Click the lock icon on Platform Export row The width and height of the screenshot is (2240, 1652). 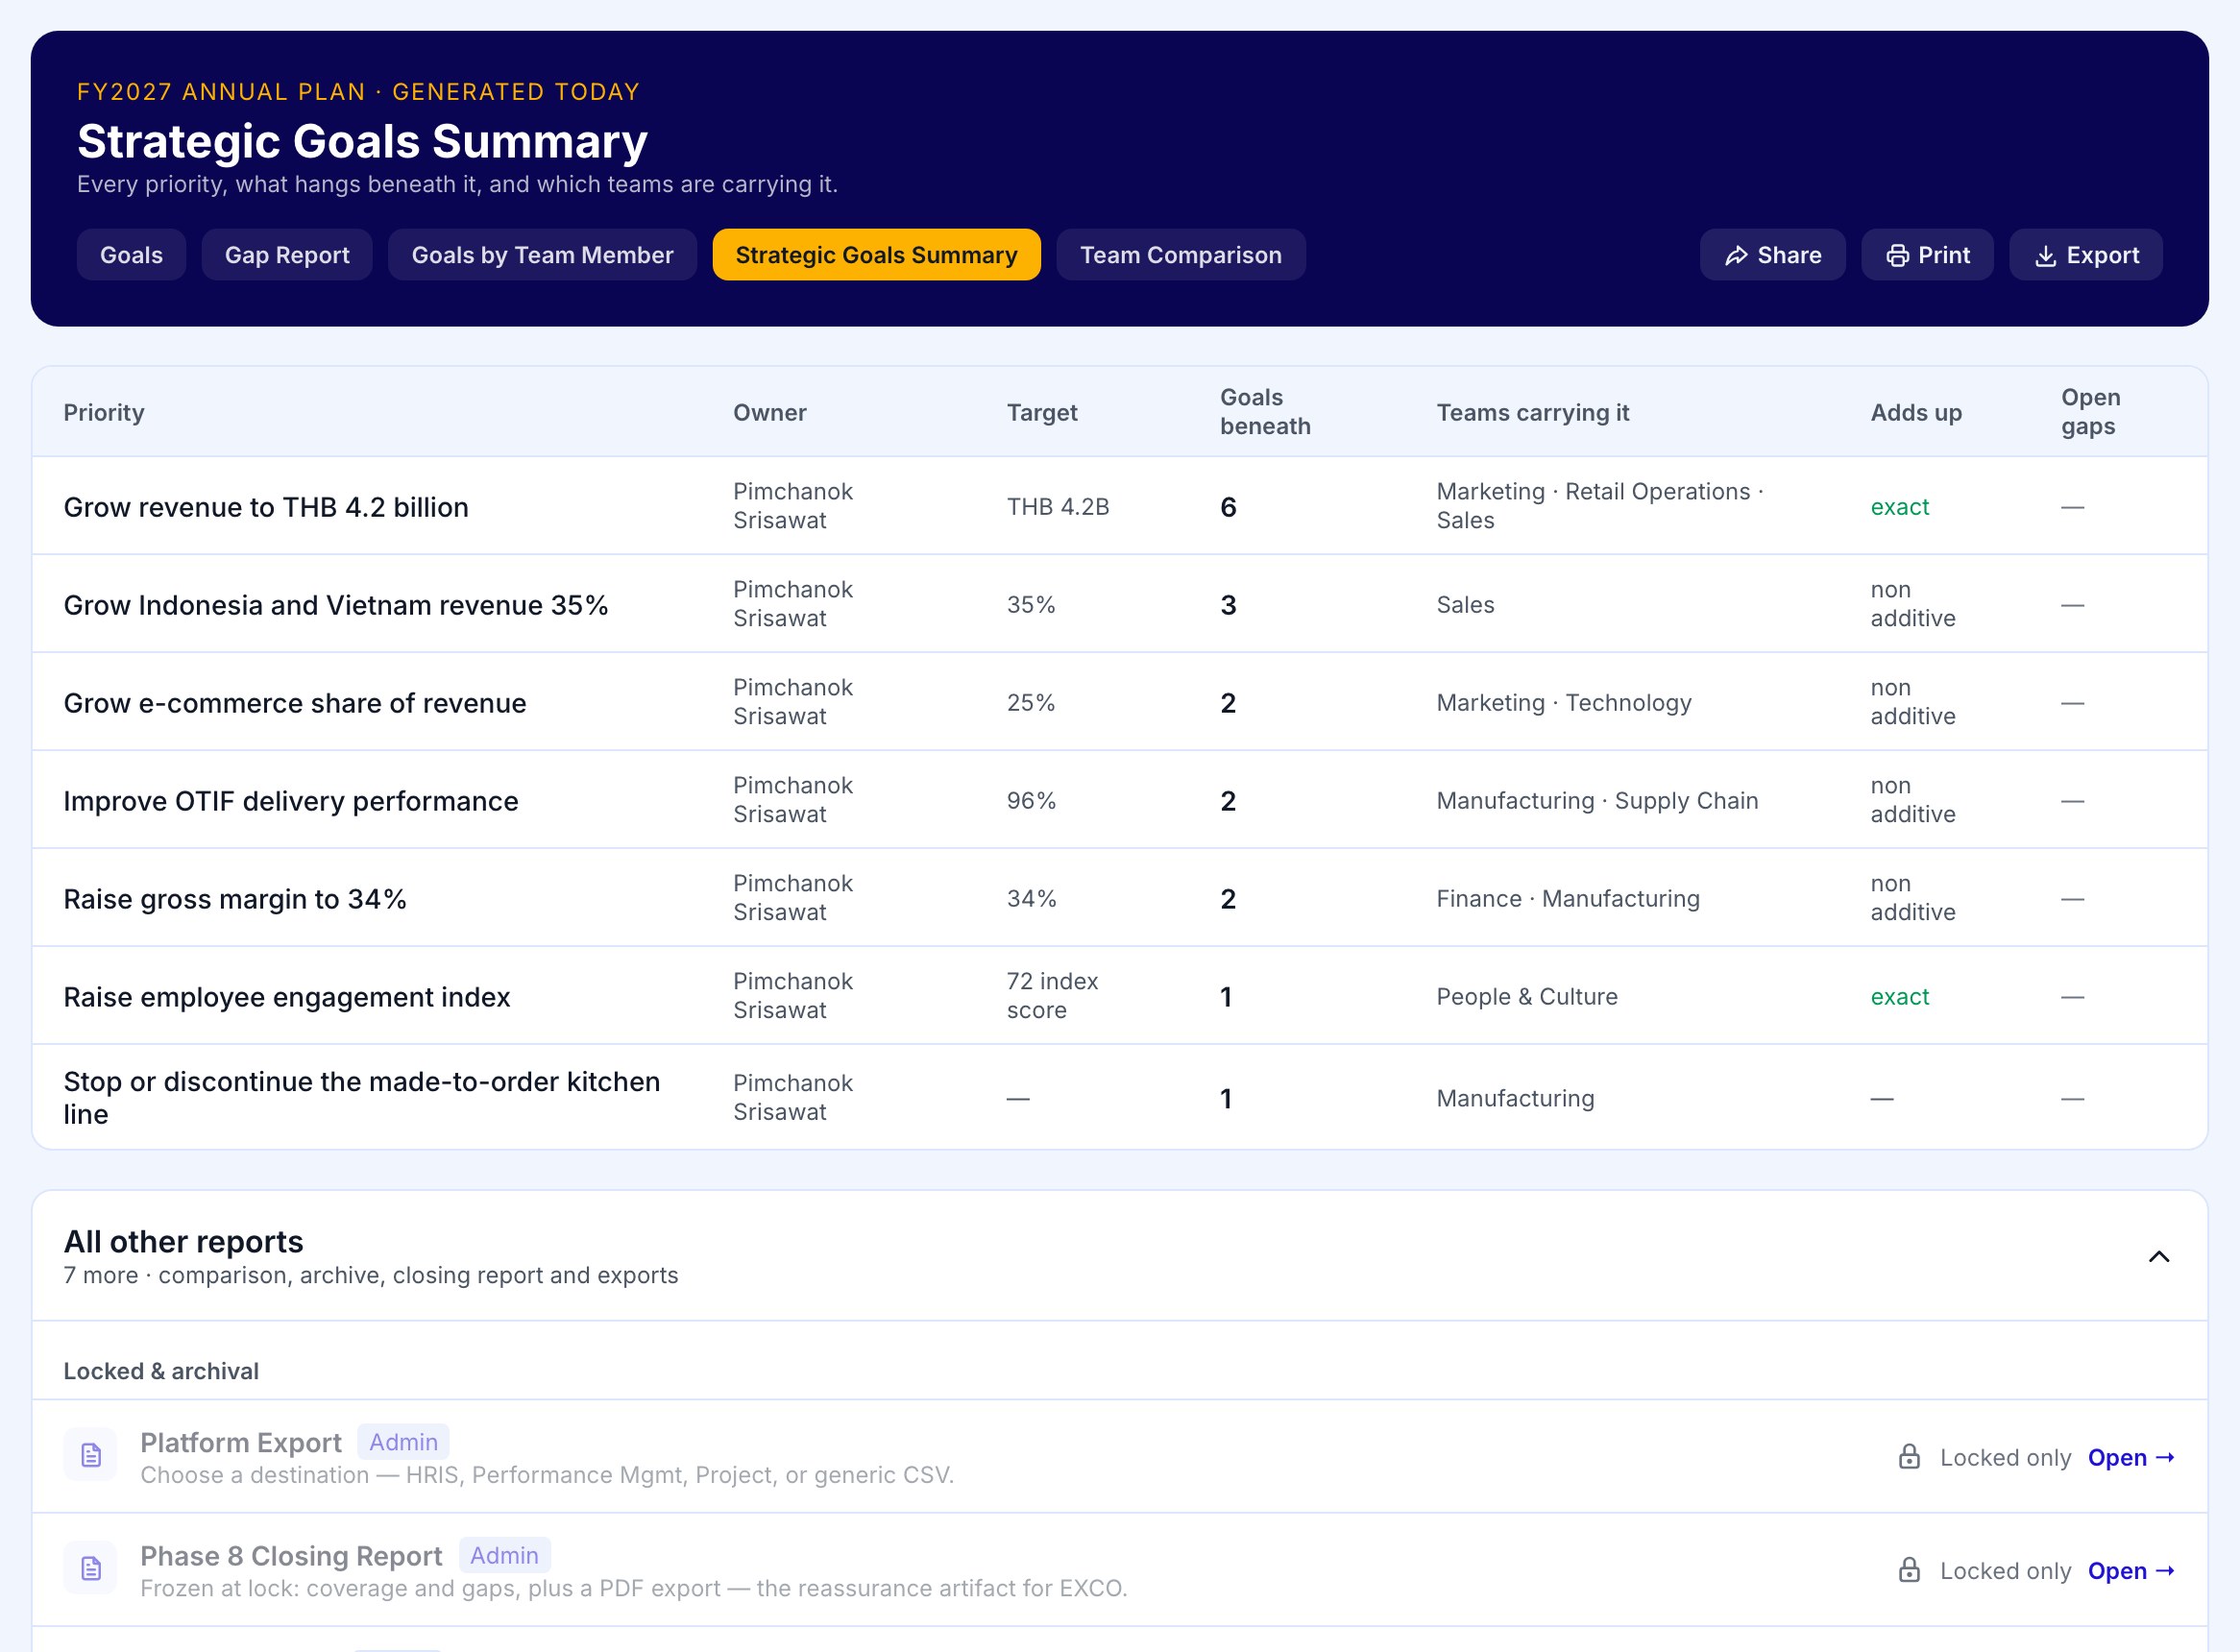1909,1457
